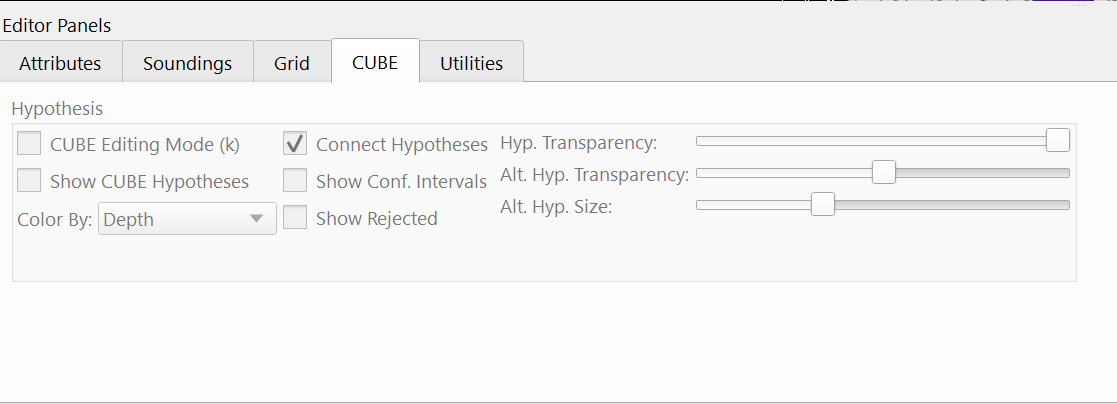Click the "Color By:" label
Screen dimensions: 1117x404
tap(55, 219)
